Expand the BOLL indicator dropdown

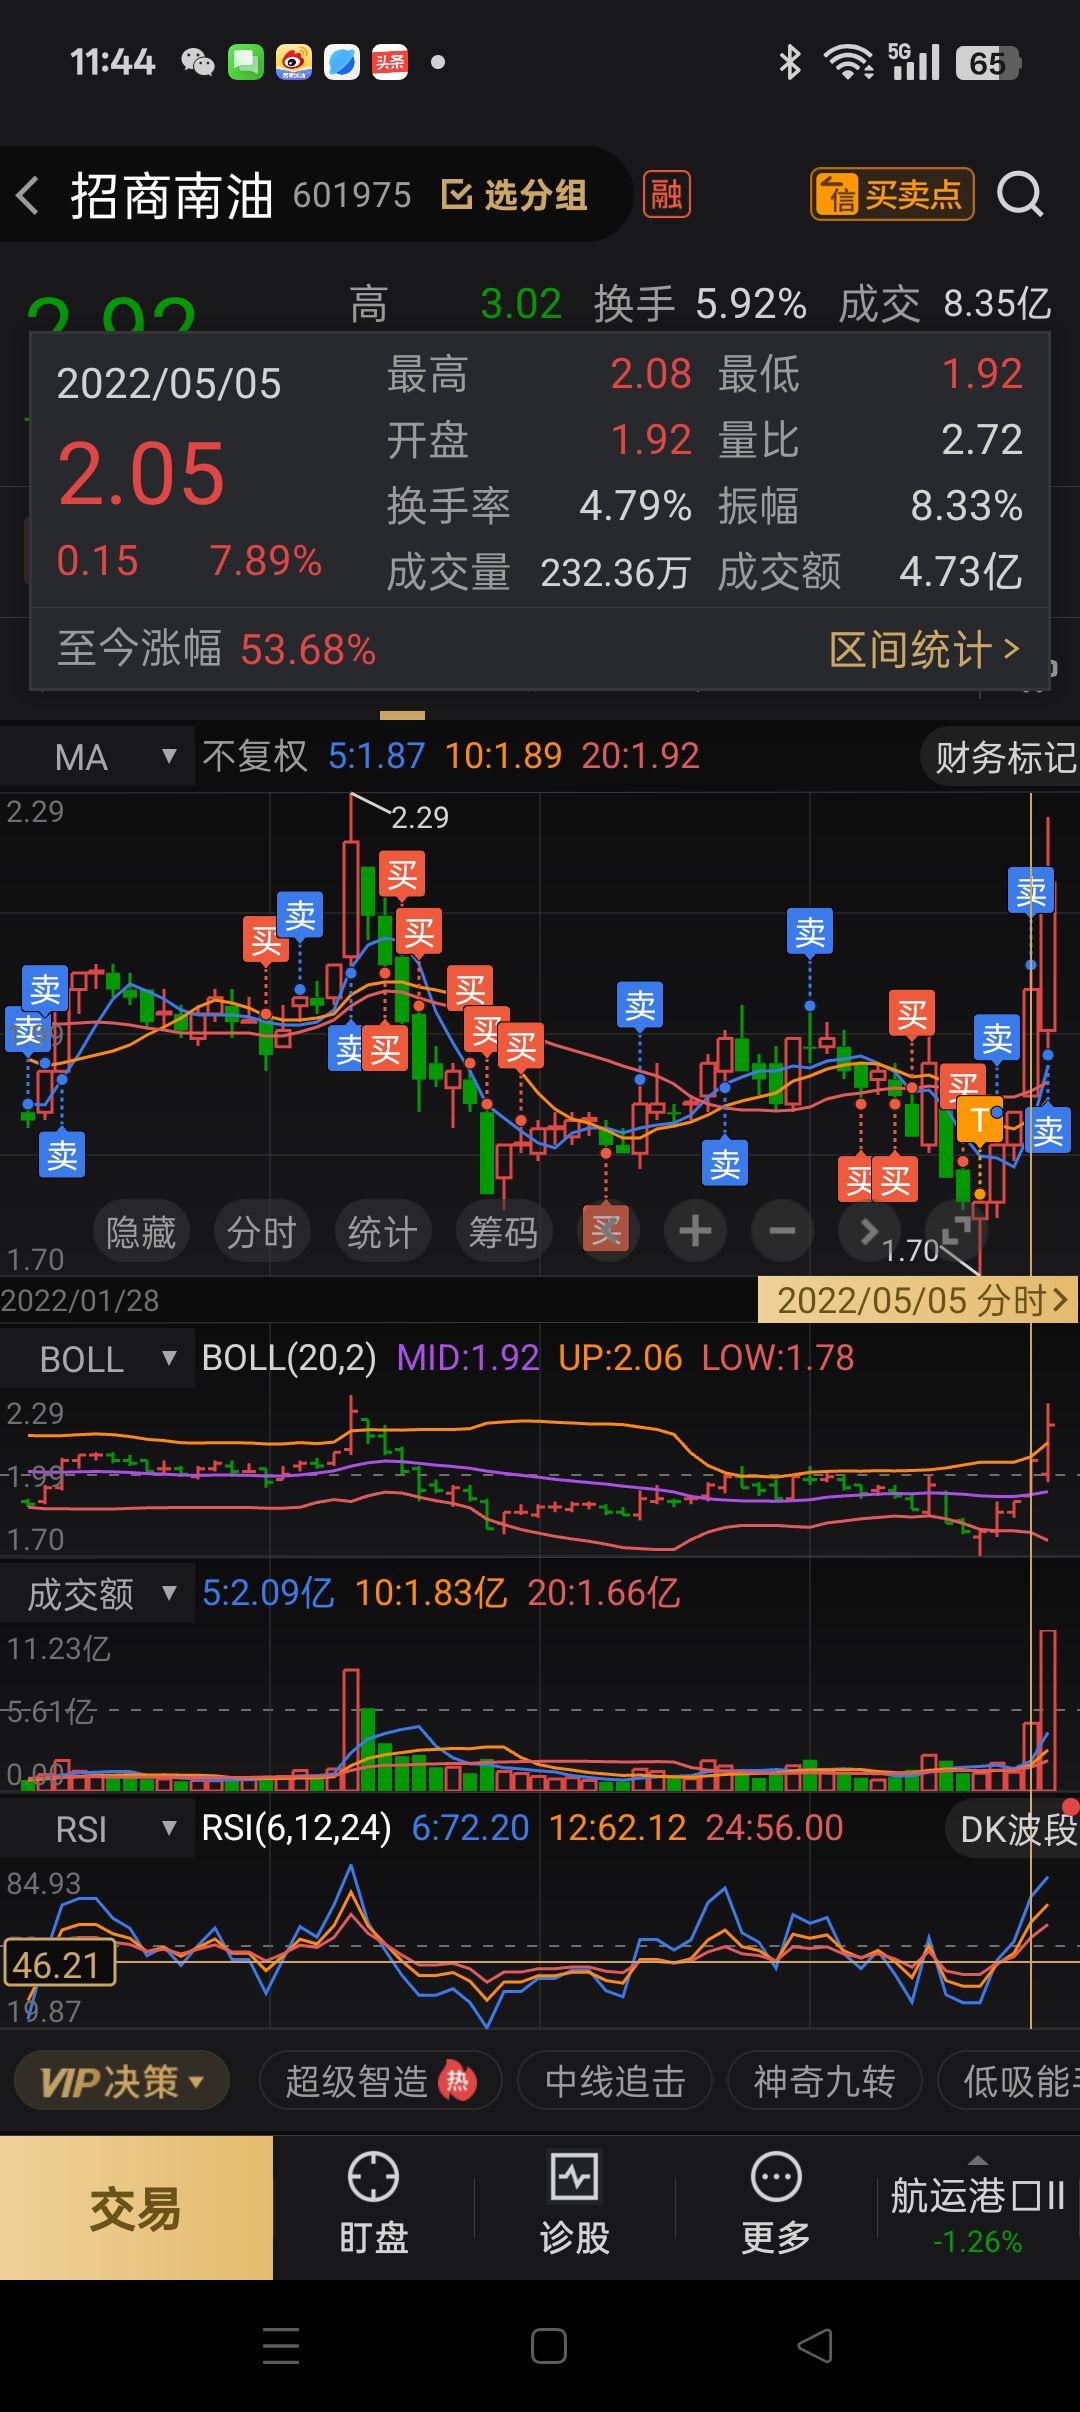(x=97, y=1359)
